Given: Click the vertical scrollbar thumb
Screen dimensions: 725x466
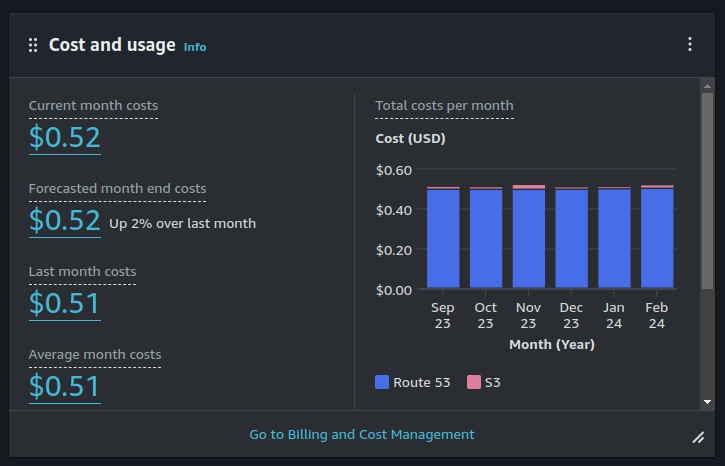Looking at the screenshot, I should [x=707, y=191].
